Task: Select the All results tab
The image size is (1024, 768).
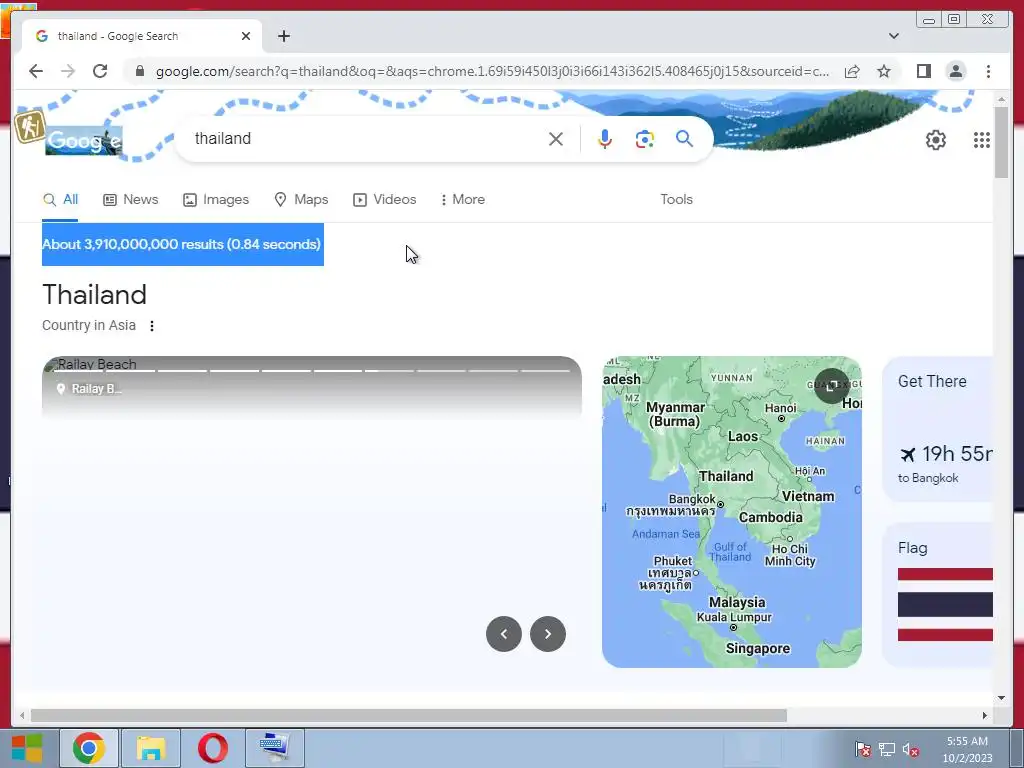Action: 60,199
